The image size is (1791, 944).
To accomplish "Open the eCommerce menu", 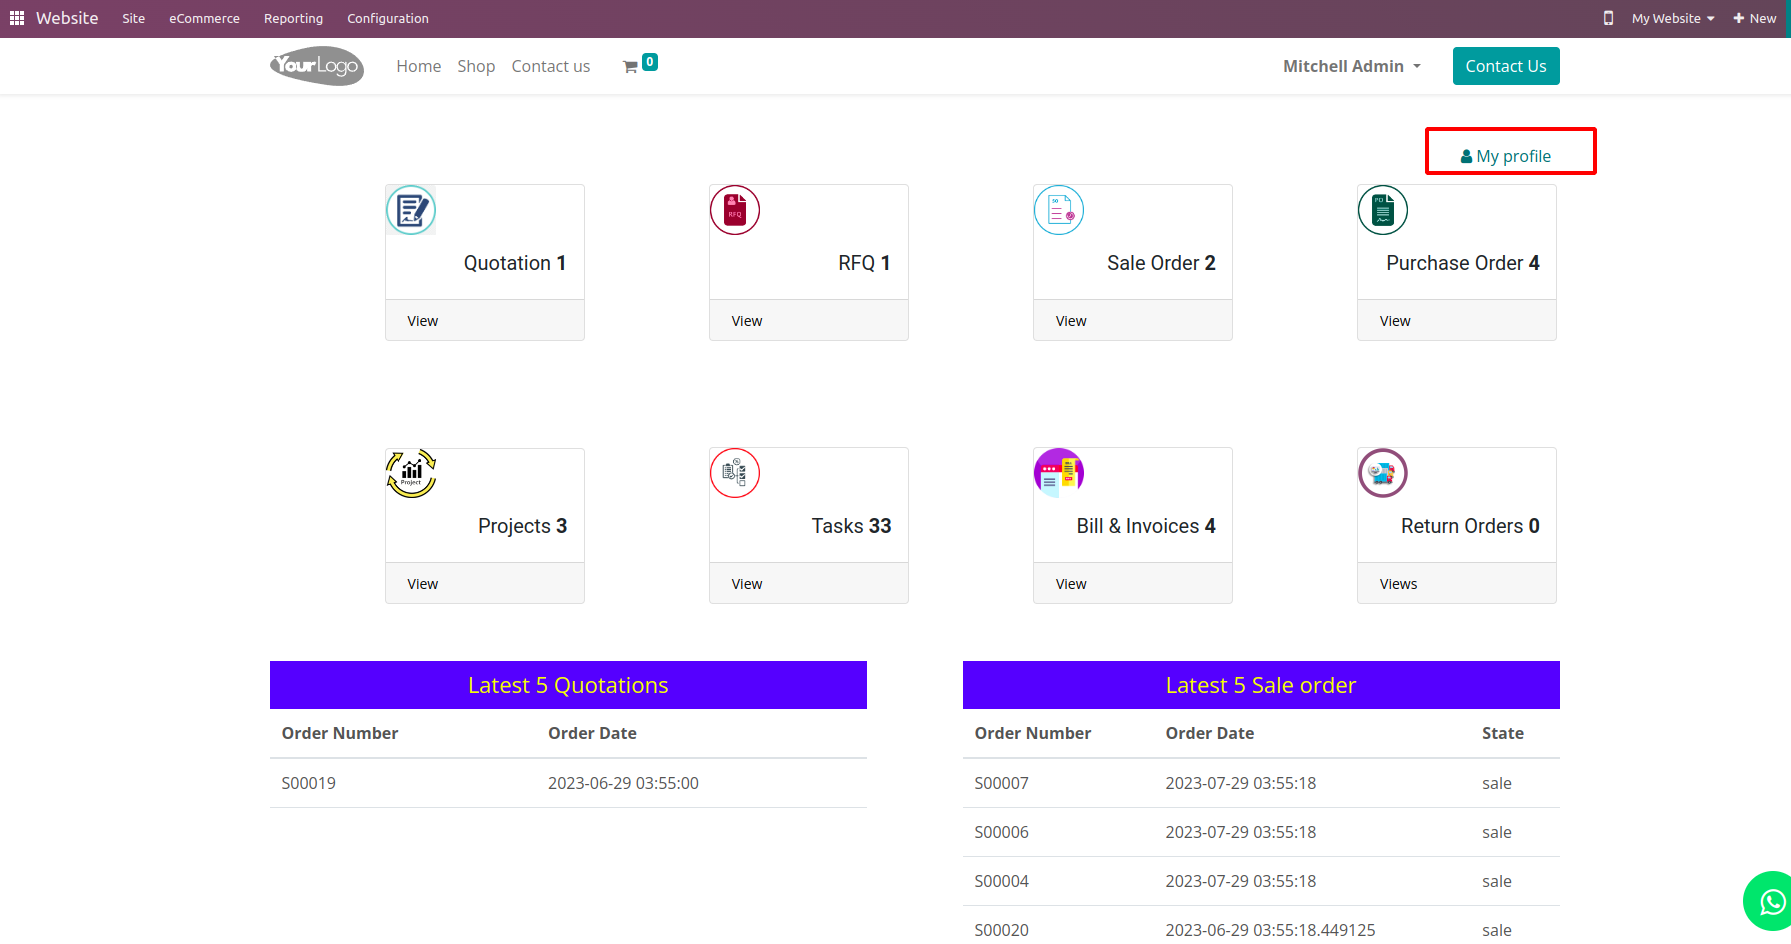I will [204, 18].
